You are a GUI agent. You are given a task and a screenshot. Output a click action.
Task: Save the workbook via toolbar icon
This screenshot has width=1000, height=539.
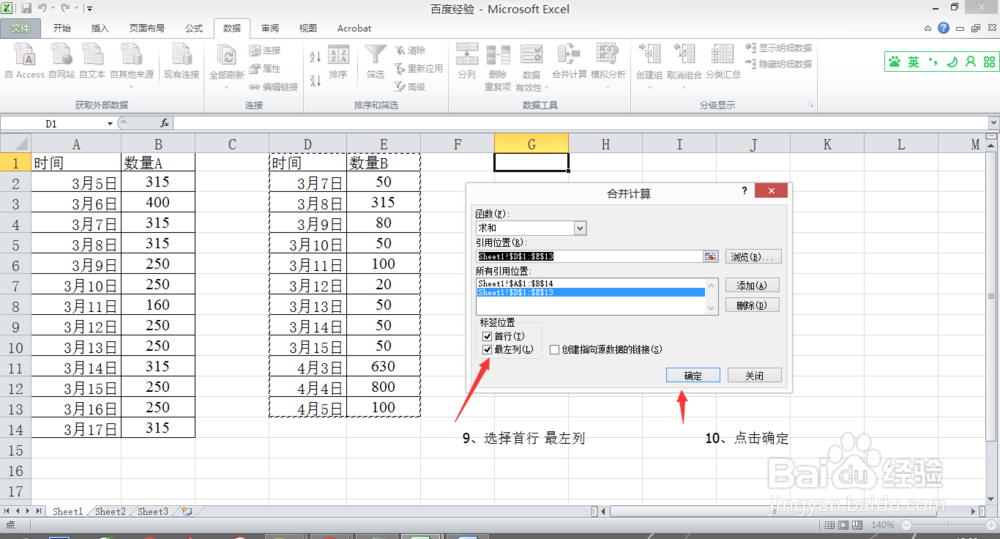pos(26,8)
